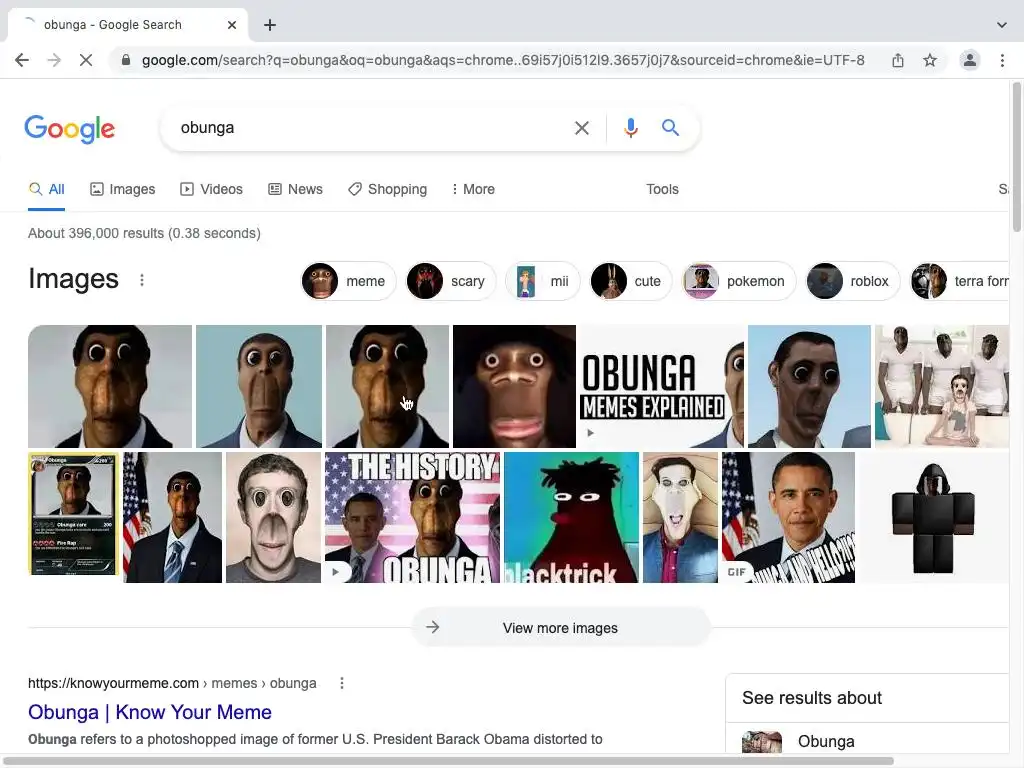Expand the tab search chevron
Image resolution: width=1024 pixels, height=768 pixels.
tap(1002, 25)
